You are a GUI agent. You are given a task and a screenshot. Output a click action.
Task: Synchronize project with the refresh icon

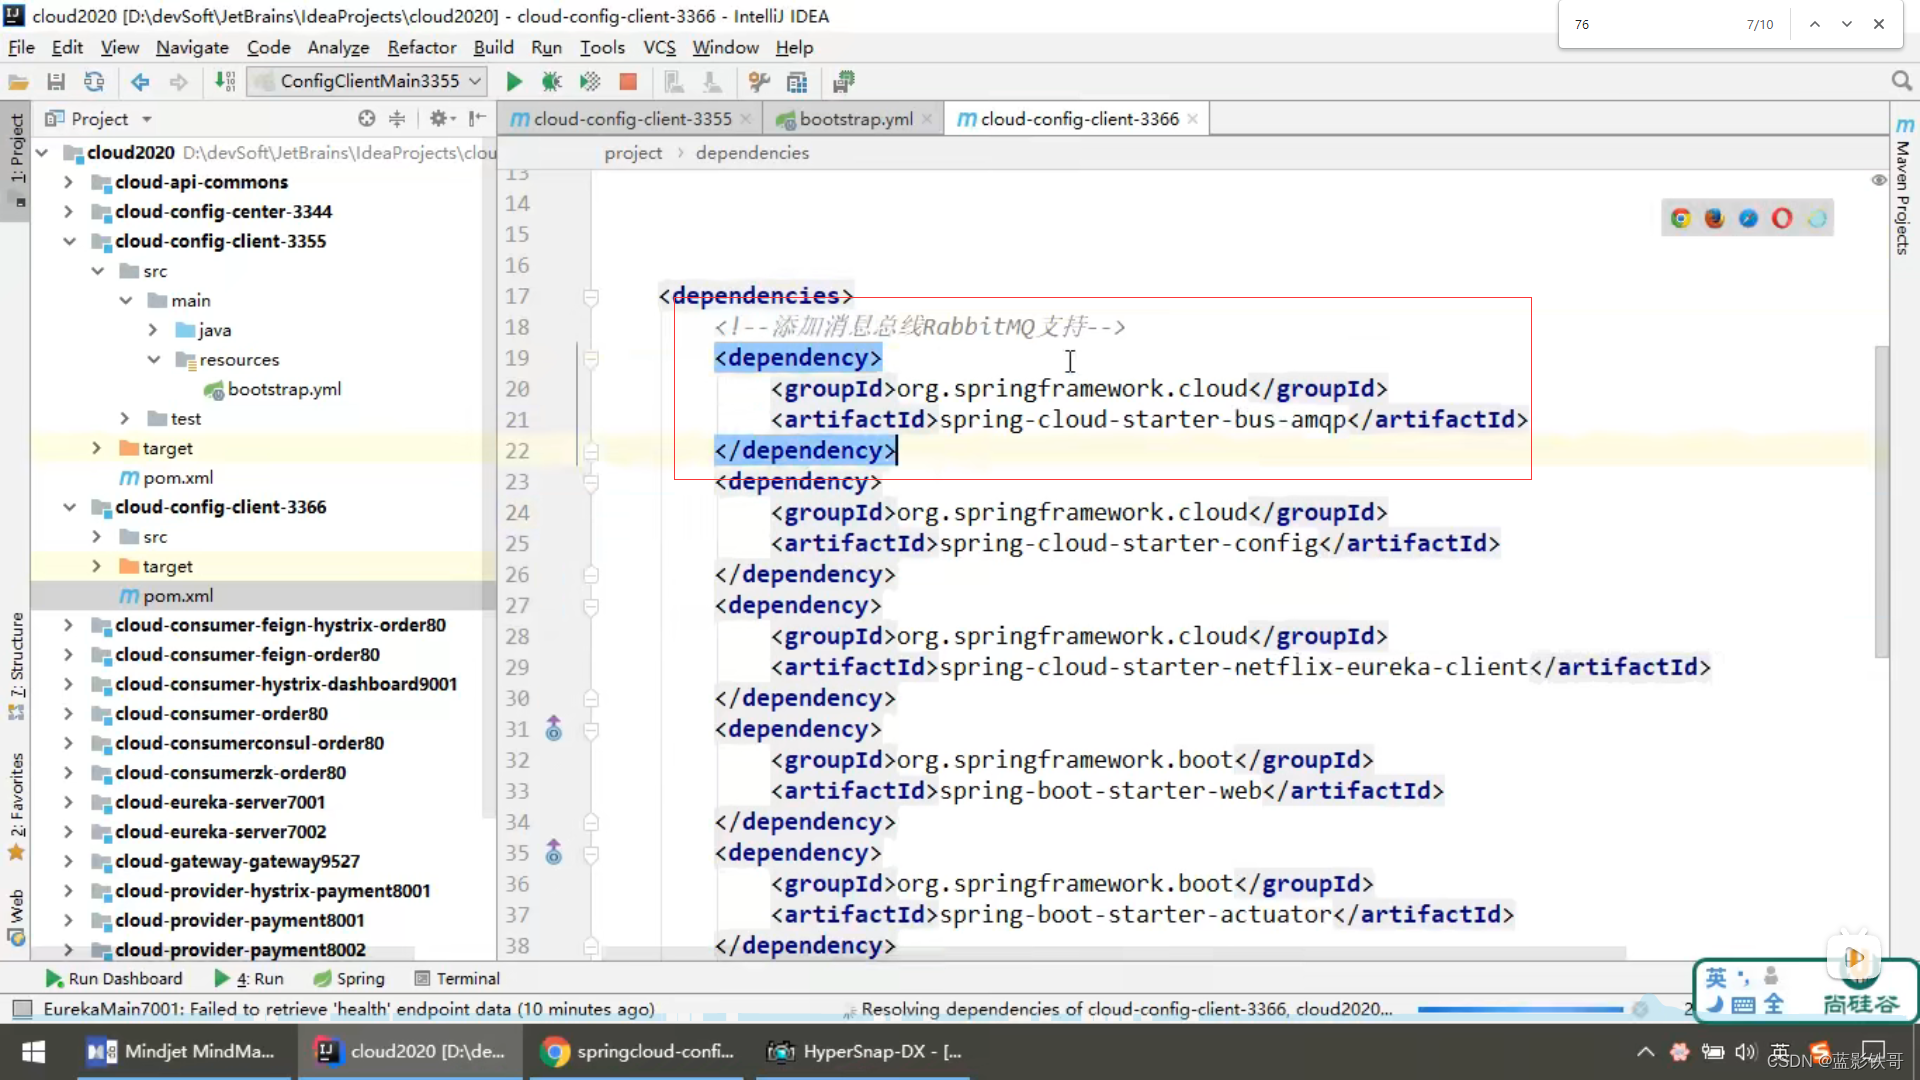click(94, 82)
